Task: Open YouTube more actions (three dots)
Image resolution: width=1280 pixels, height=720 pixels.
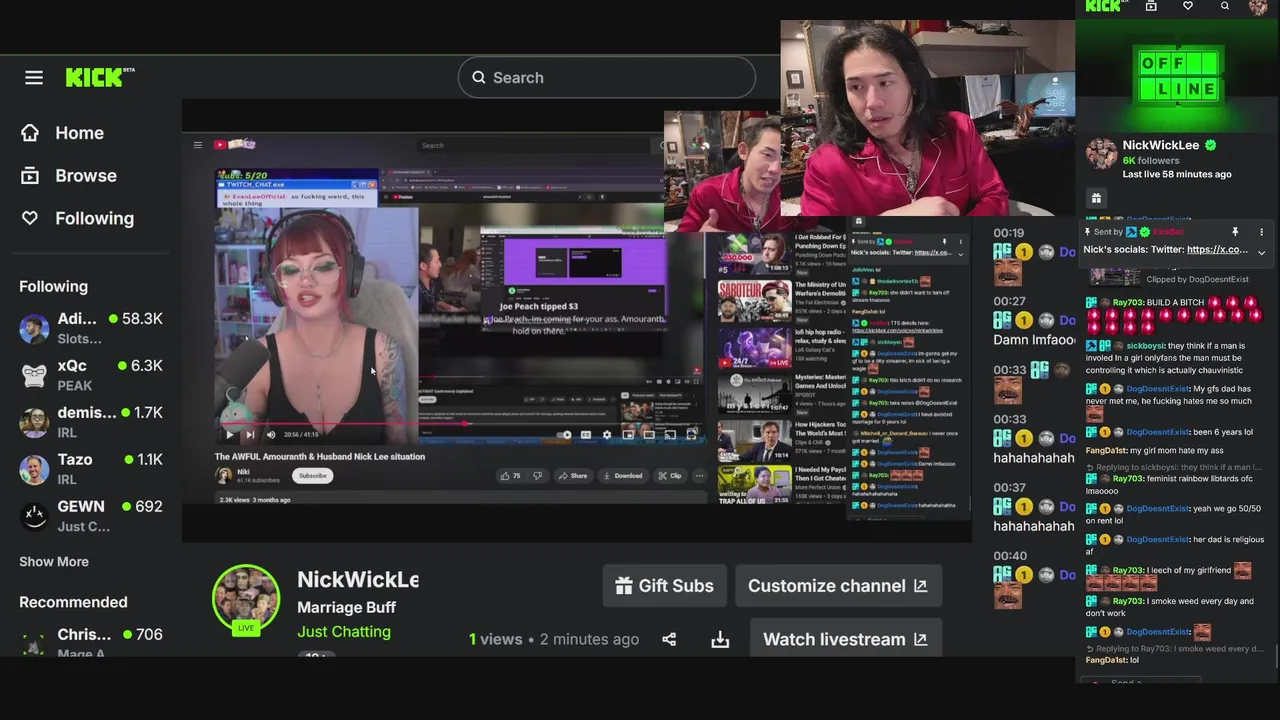Action: click(x=699, y=476)
